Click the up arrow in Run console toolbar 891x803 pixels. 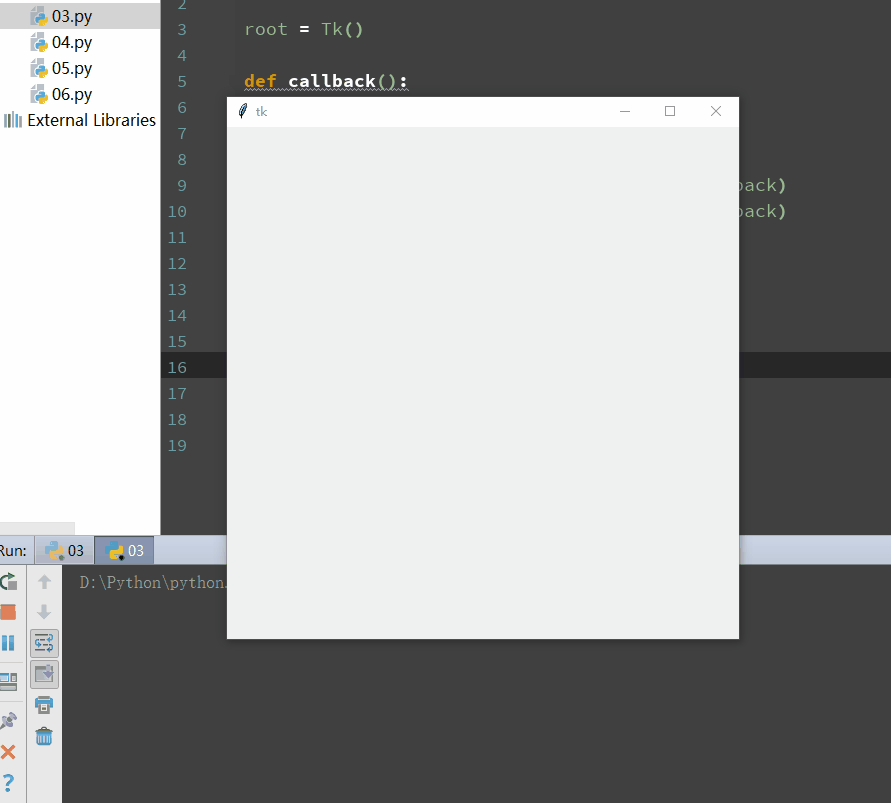point(44,581)
